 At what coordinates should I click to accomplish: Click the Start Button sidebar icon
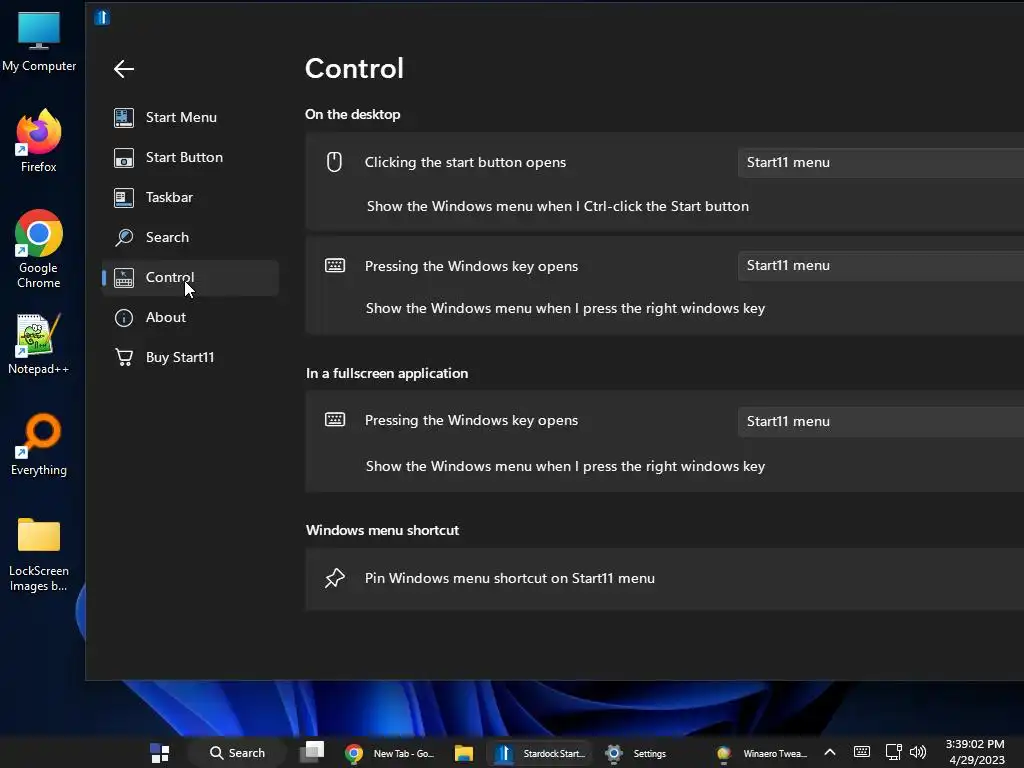124,158
